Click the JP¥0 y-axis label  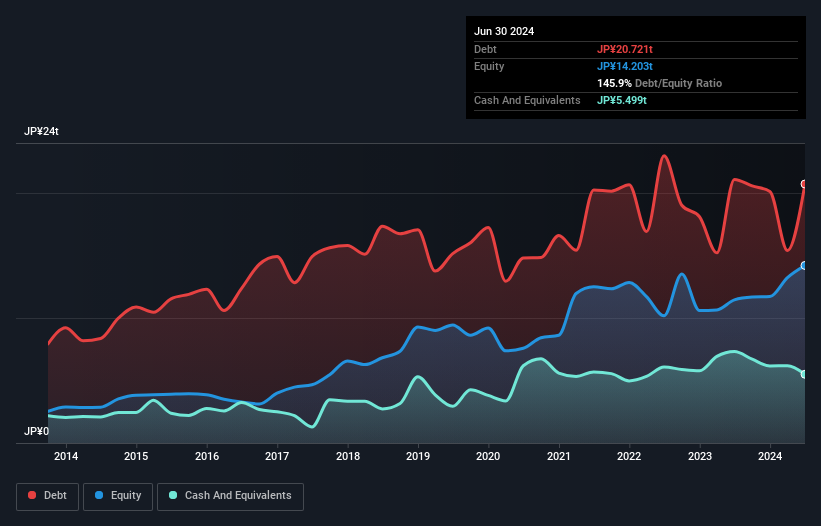37,431
